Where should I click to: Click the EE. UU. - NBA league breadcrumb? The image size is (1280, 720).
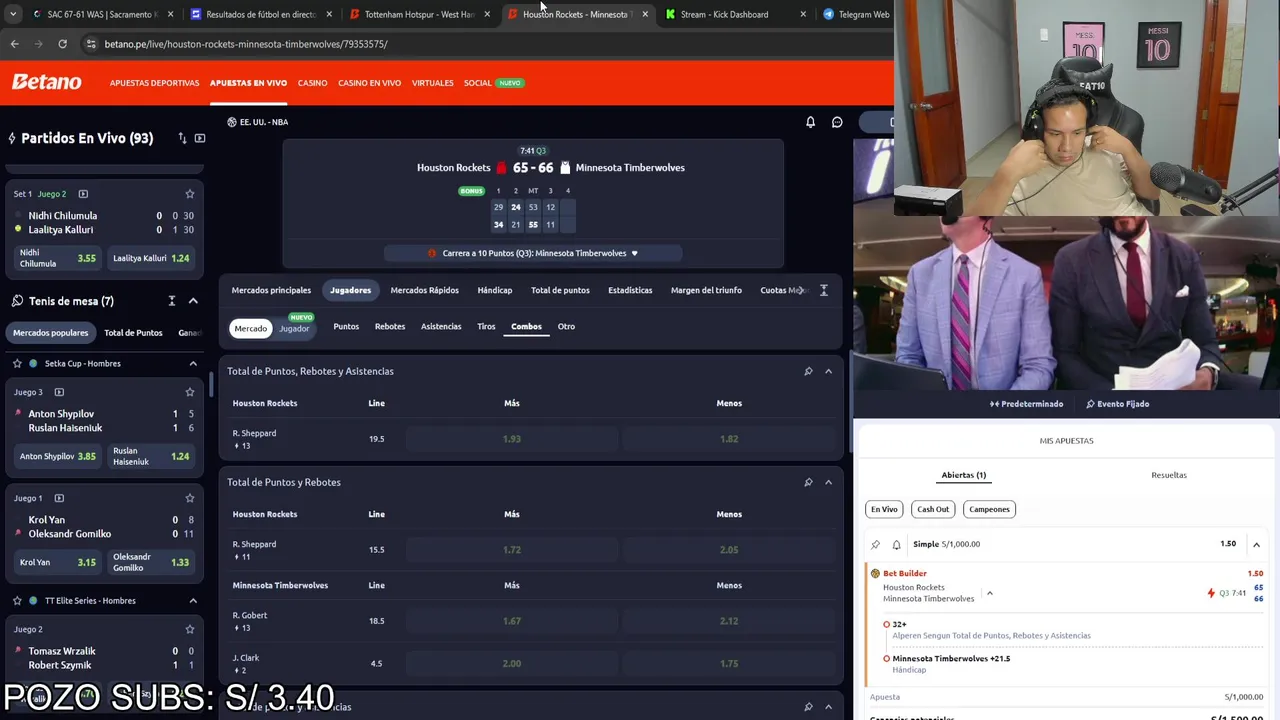[x=258, y=122]
